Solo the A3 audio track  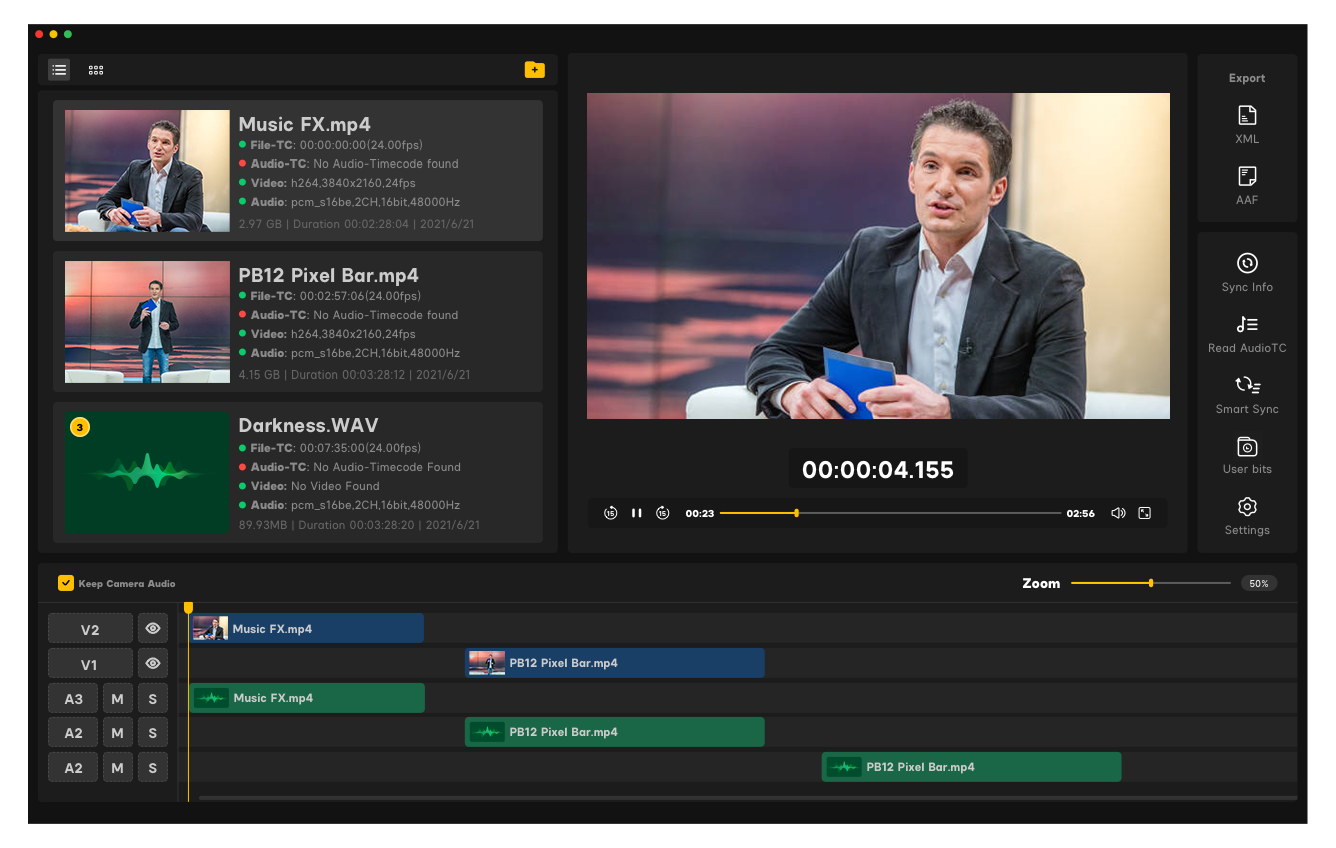(152, 698)
